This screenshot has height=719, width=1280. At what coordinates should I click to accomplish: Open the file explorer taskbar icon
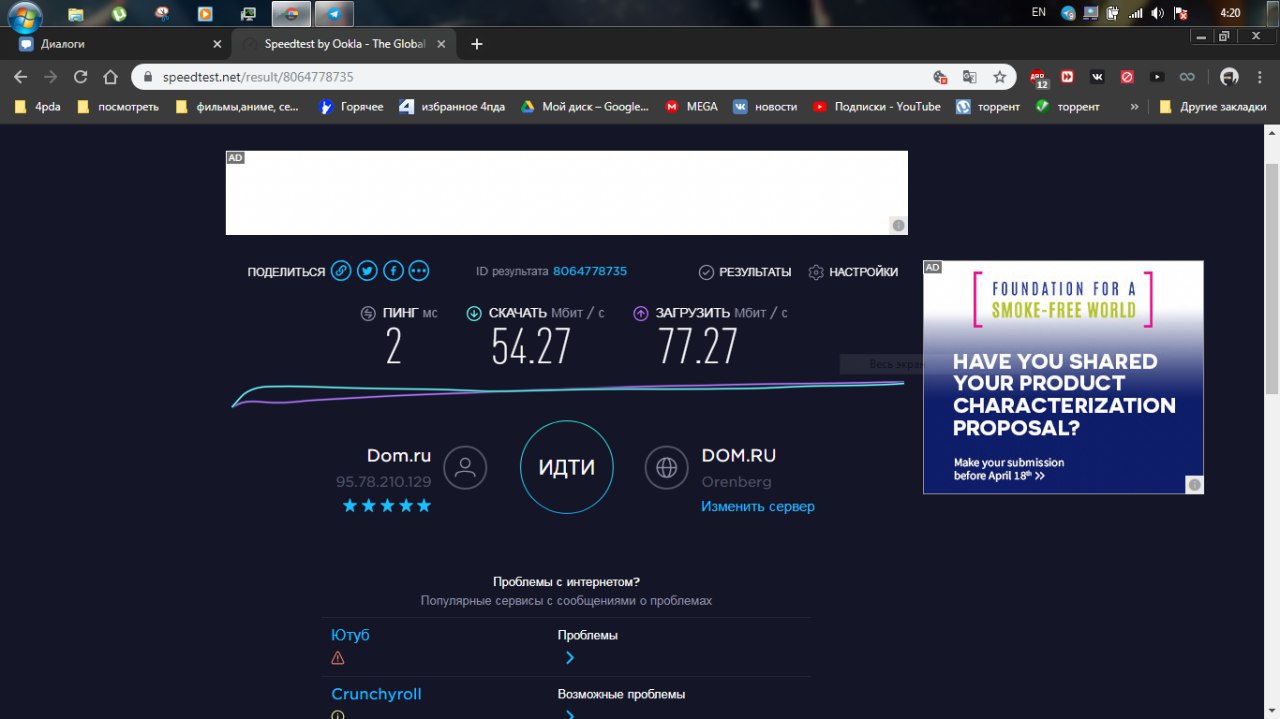click(x=76, y=14)
